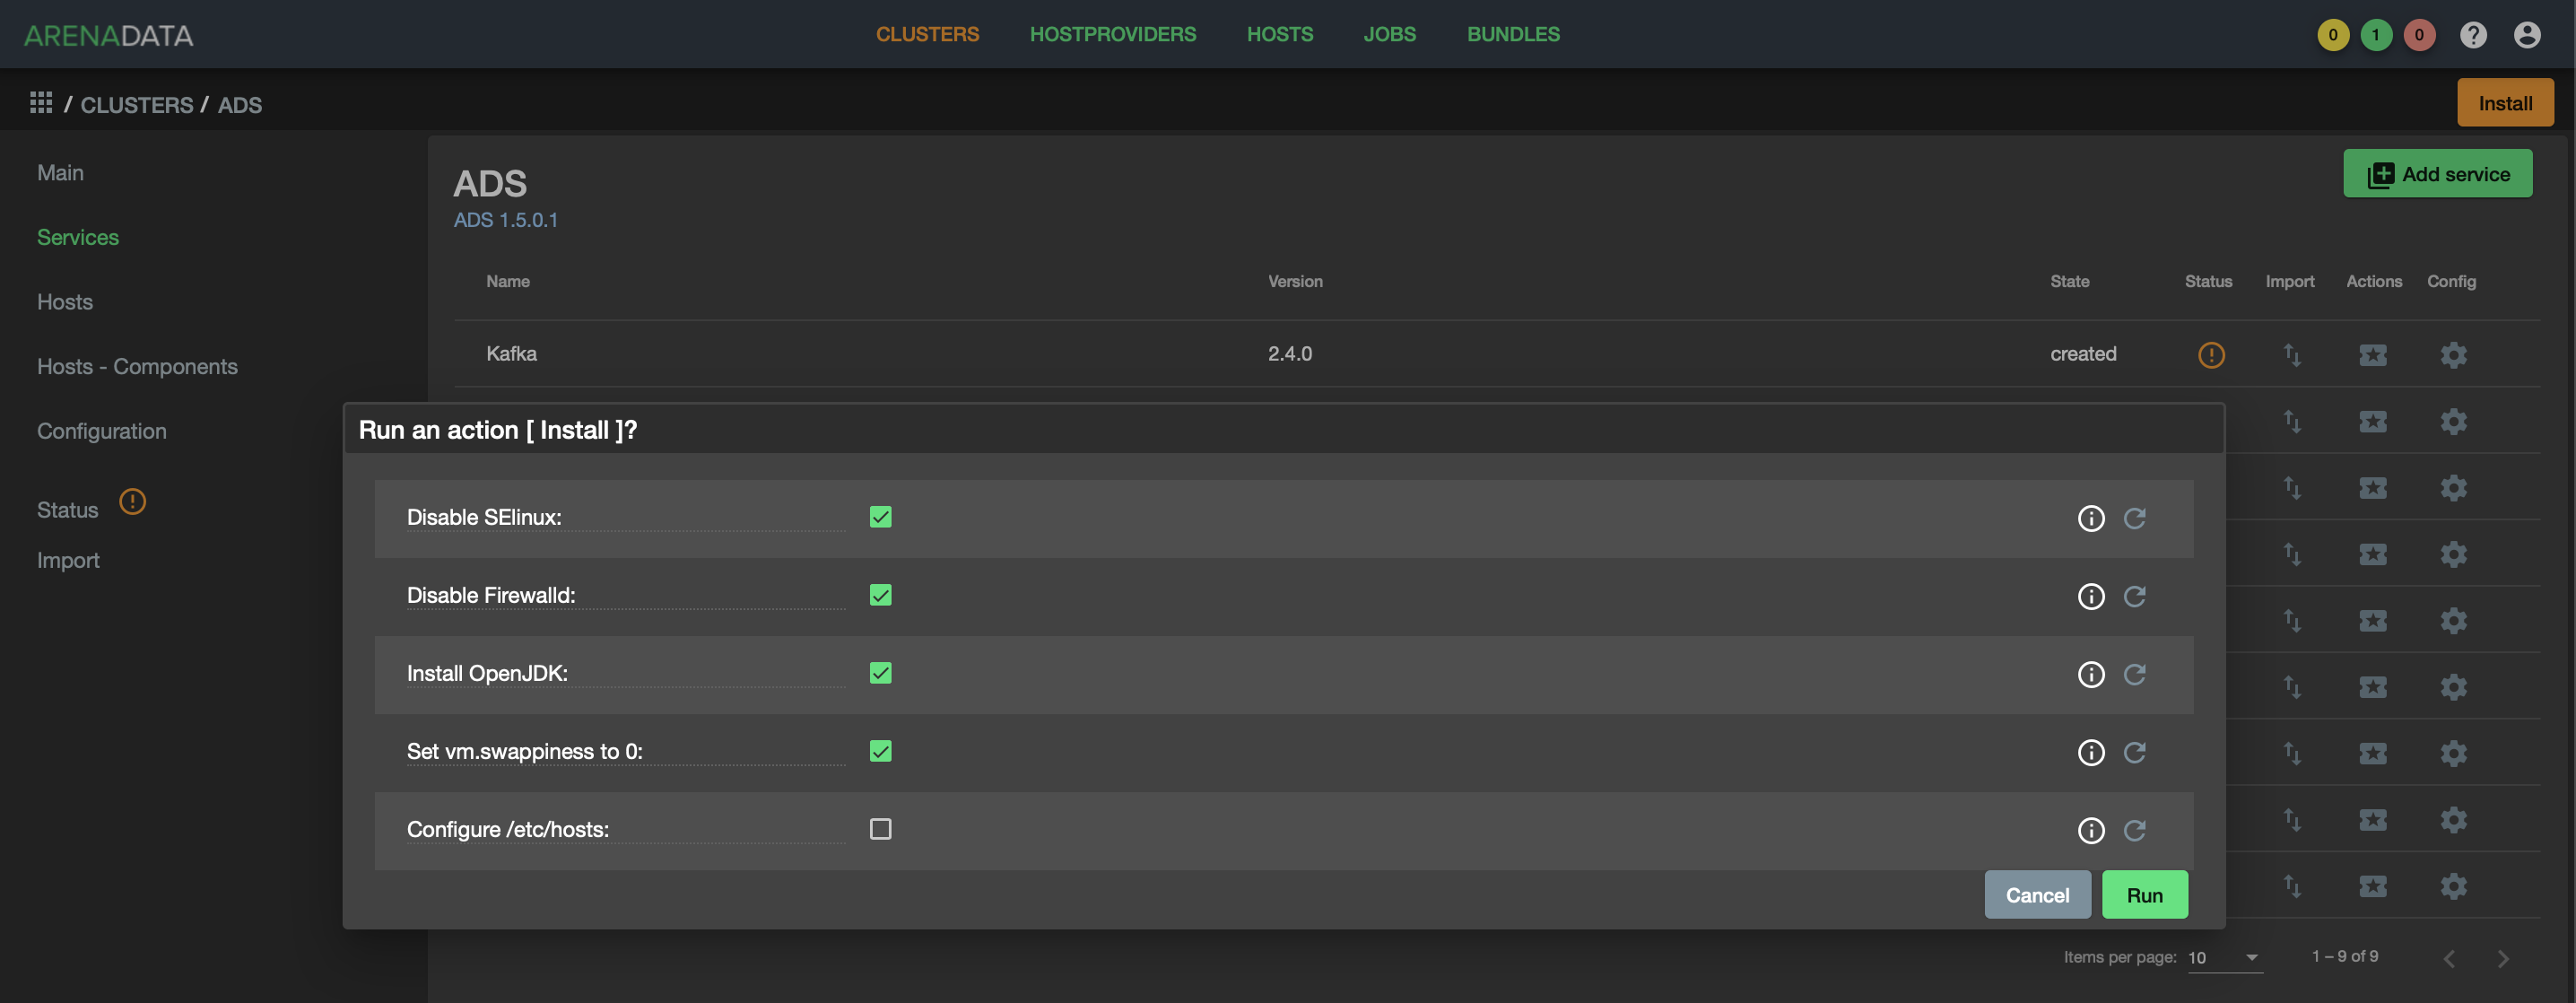The height and width of the screenshot is (1003, 2576).
Task: Open the ADS 1.5.0.1 bundle link
Action: pyautogui.click(x=506, y=220)
